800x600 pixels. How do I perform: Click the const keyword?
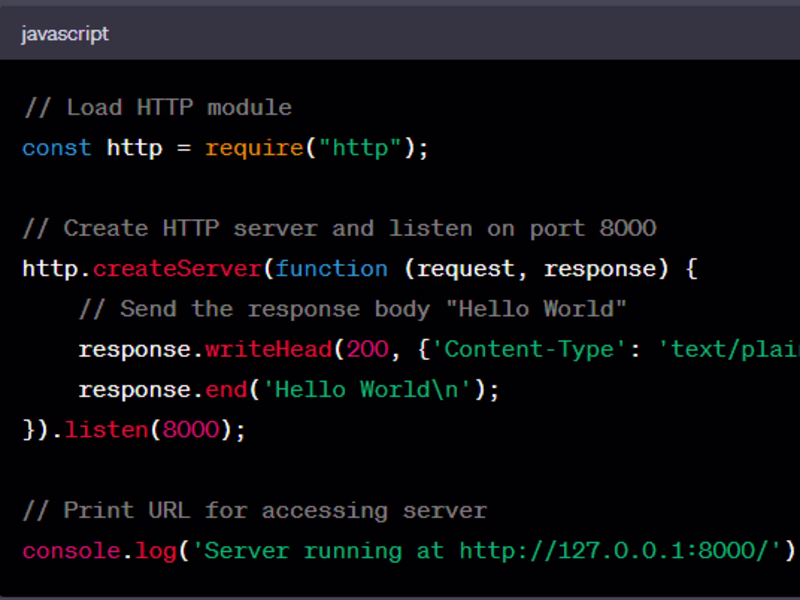[x=57, y=148]
